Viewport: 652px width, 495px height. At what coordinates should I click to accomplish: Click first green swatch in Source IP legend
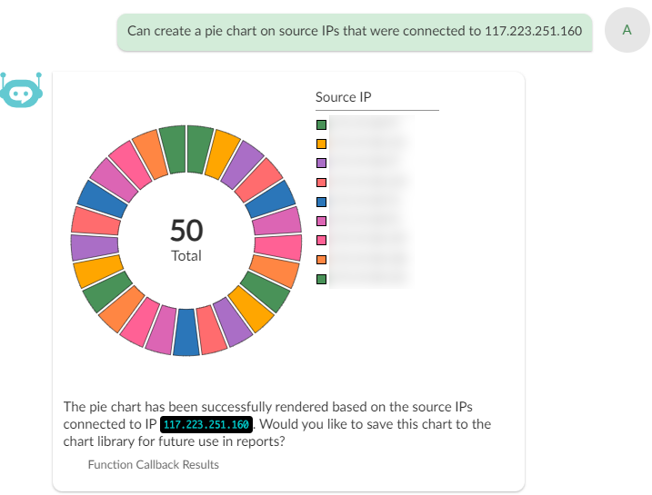tap(321, 125)
